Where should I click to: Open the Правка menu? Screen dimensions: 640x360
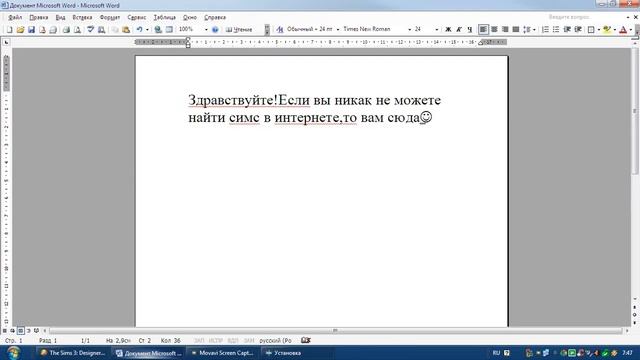point(39,18)
